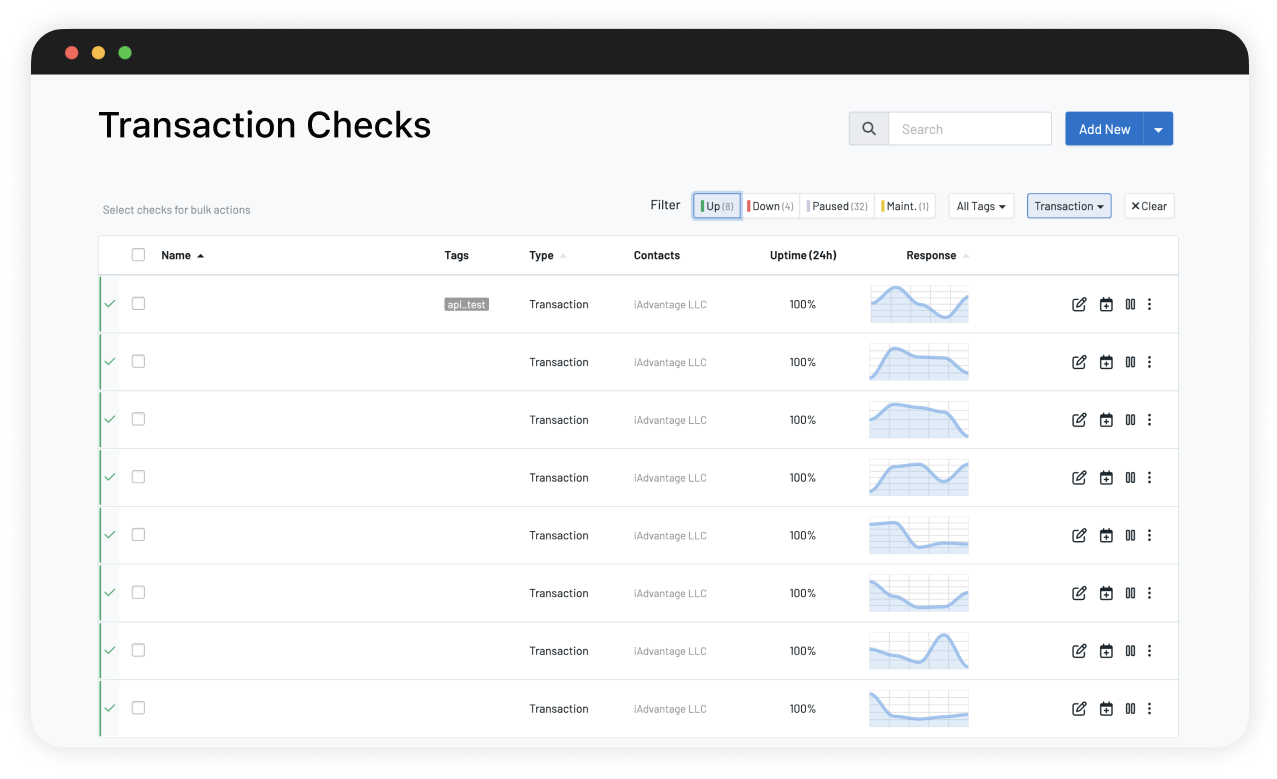
Task: Clear all filters with Clear button
Action: 1149,206
